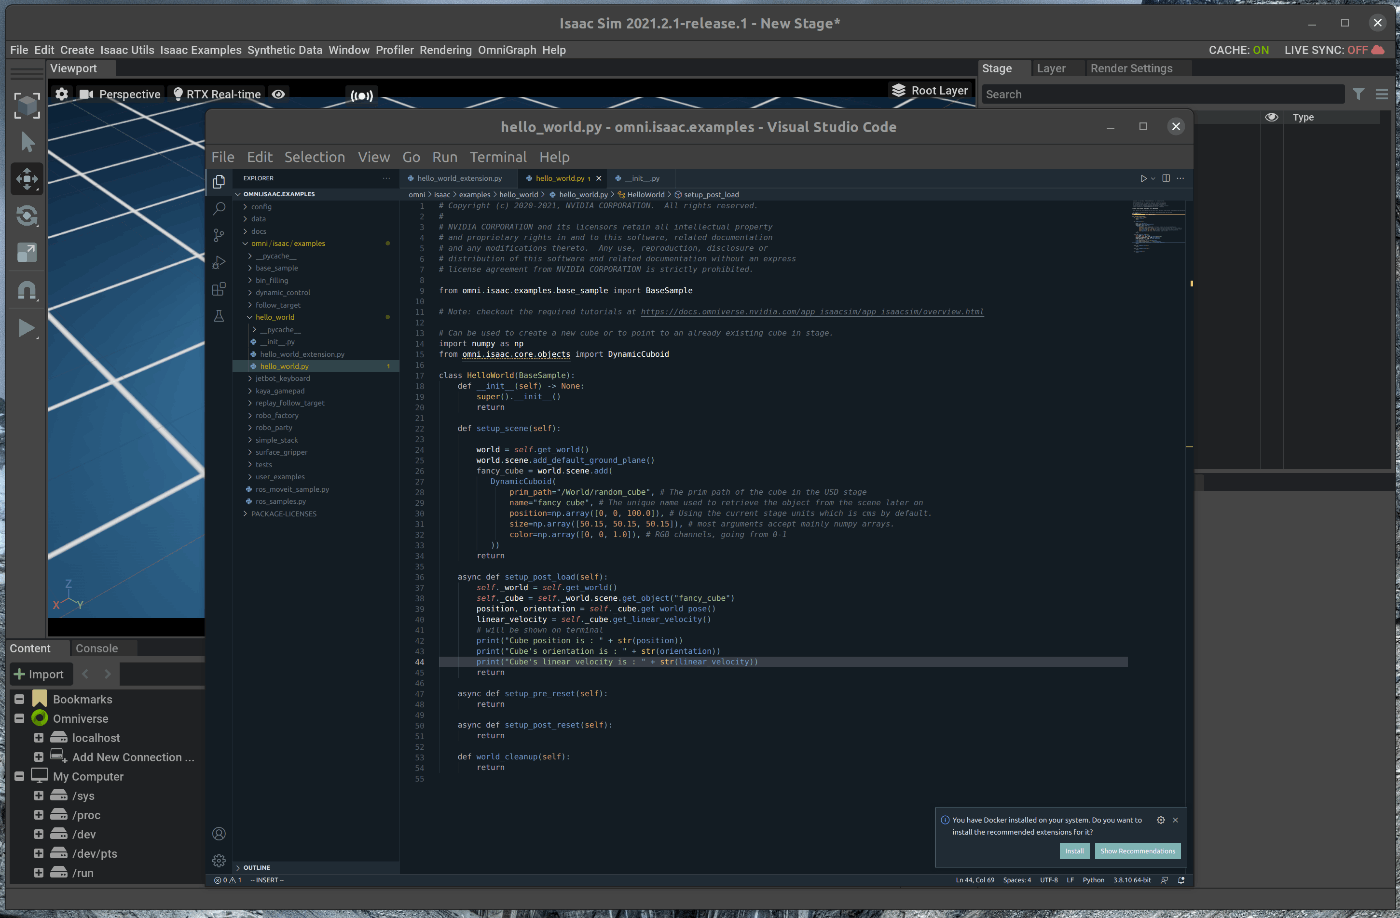Choose the Rotate tool in Isaac Sim toolbar
The image size is (1400, 918).
pyautogui.click(x=27, y=216)
